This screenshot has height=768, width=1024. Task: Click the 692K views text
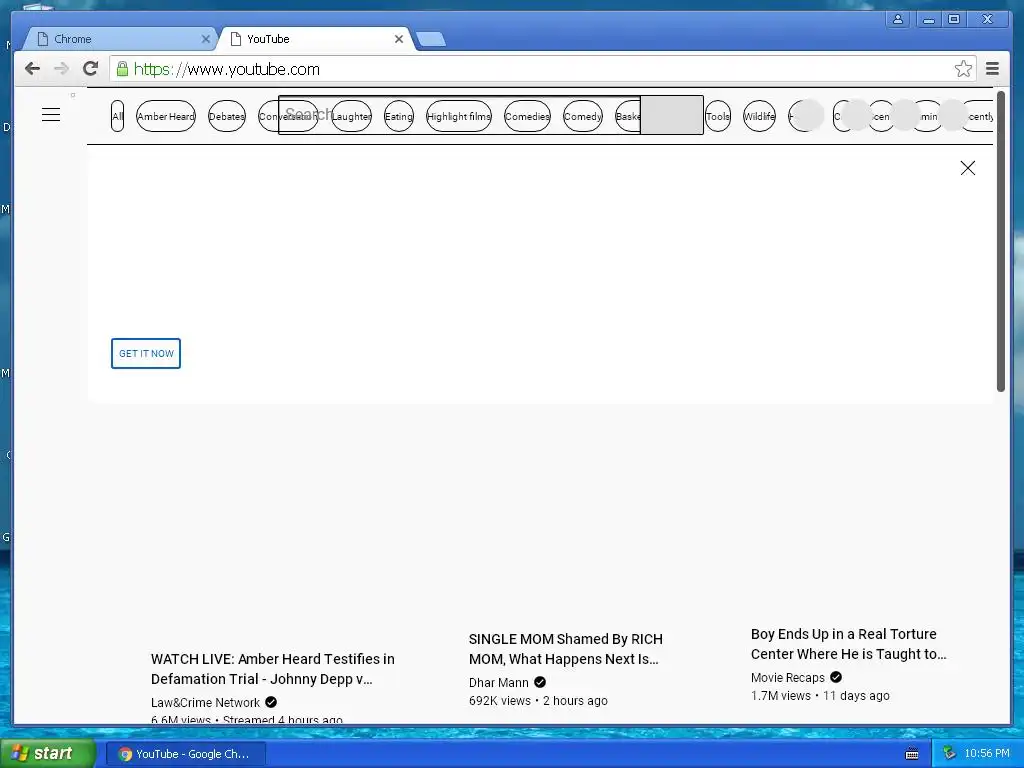tap(500, 701)
